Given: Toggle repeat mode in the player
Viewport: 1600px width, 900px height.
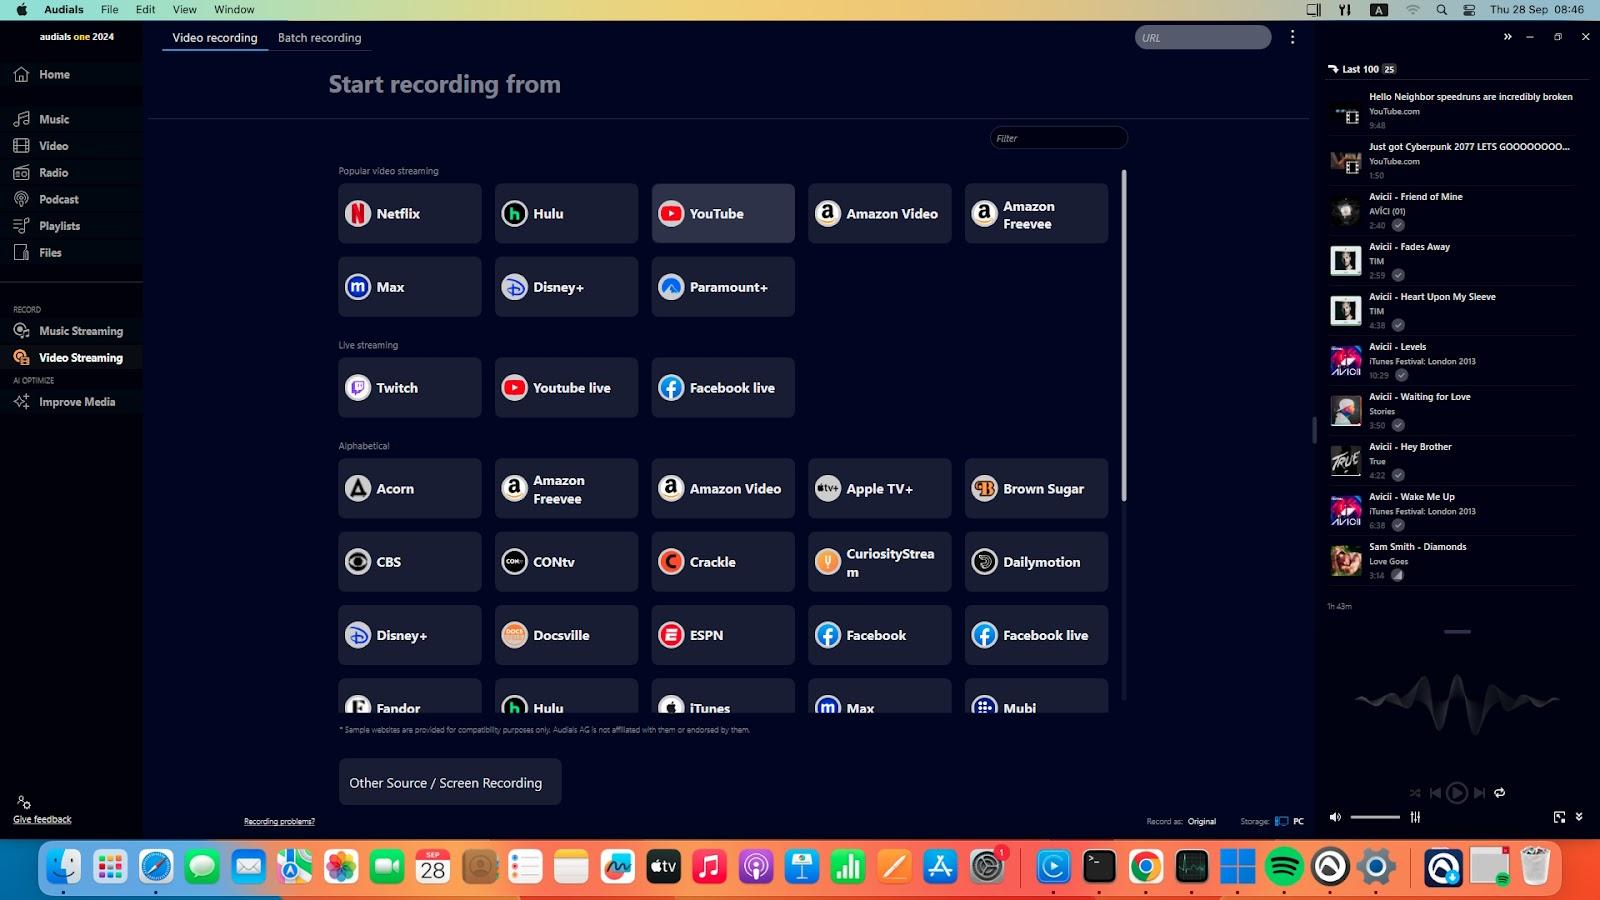Looking at the screenshot, I should point(1499,793).
